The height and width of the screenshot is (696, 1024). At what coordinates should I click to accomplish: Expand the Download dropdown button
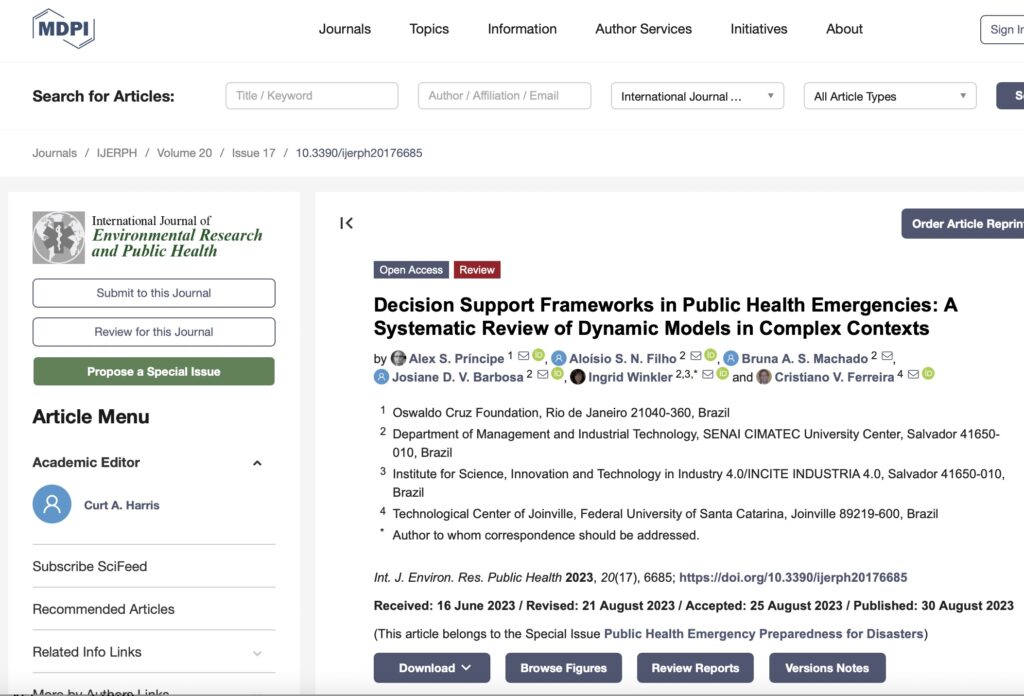432,668
